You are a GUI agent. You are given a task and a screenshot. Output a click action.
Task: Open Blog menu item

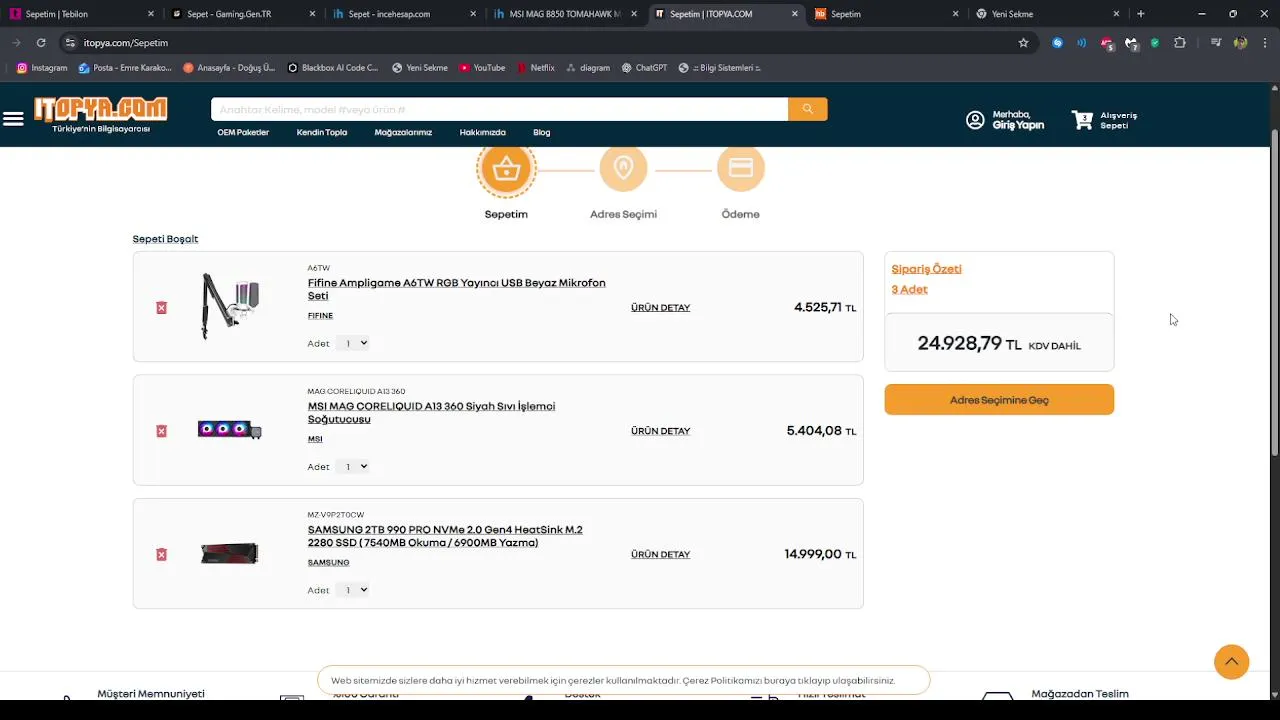pos(542,133)
